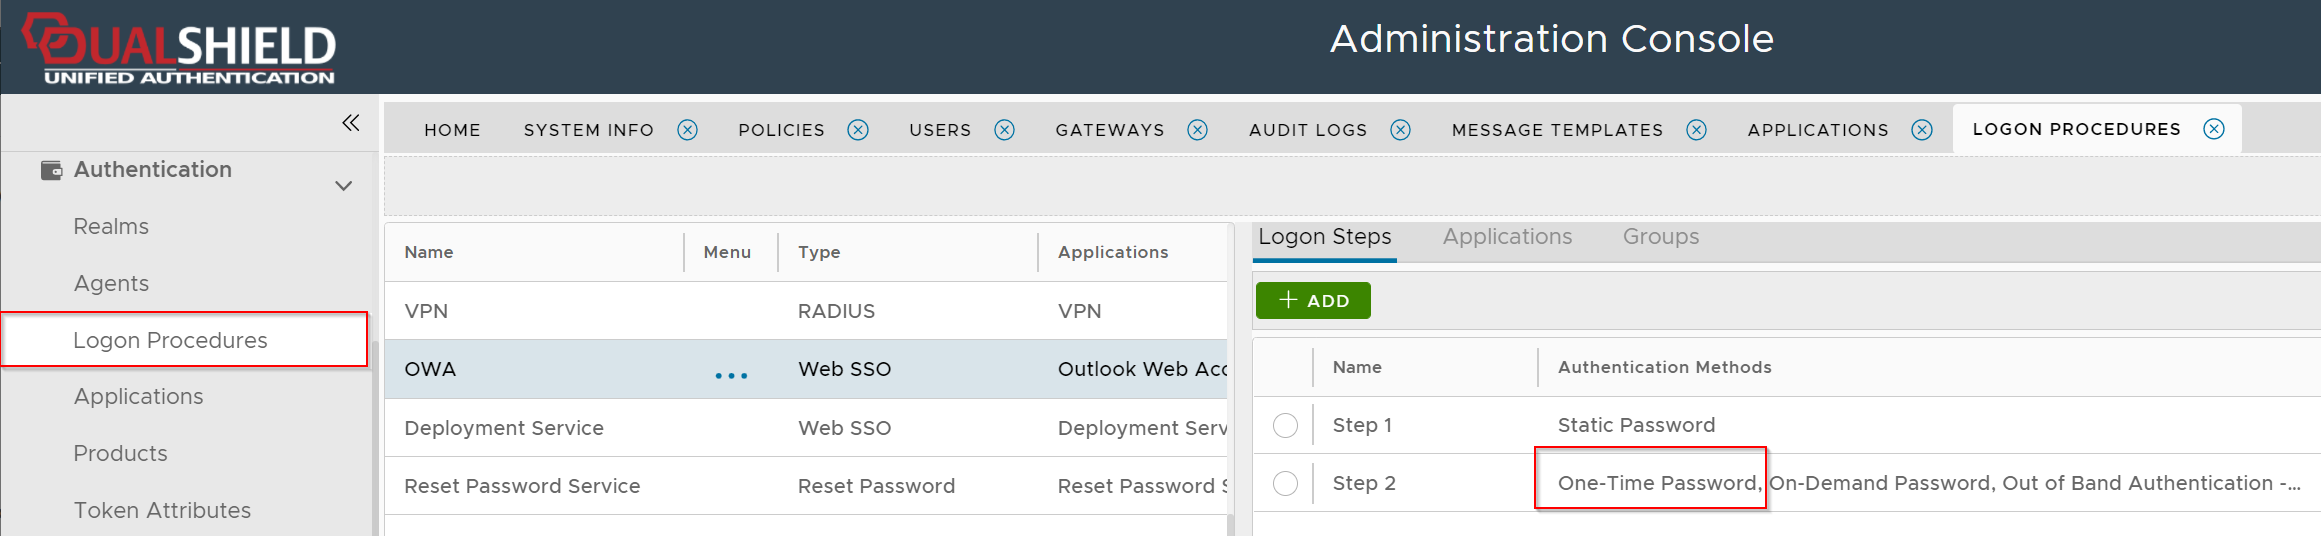Close the Message Templates tab
This screenshot has height=536, width=2321.
point(1696,130)
